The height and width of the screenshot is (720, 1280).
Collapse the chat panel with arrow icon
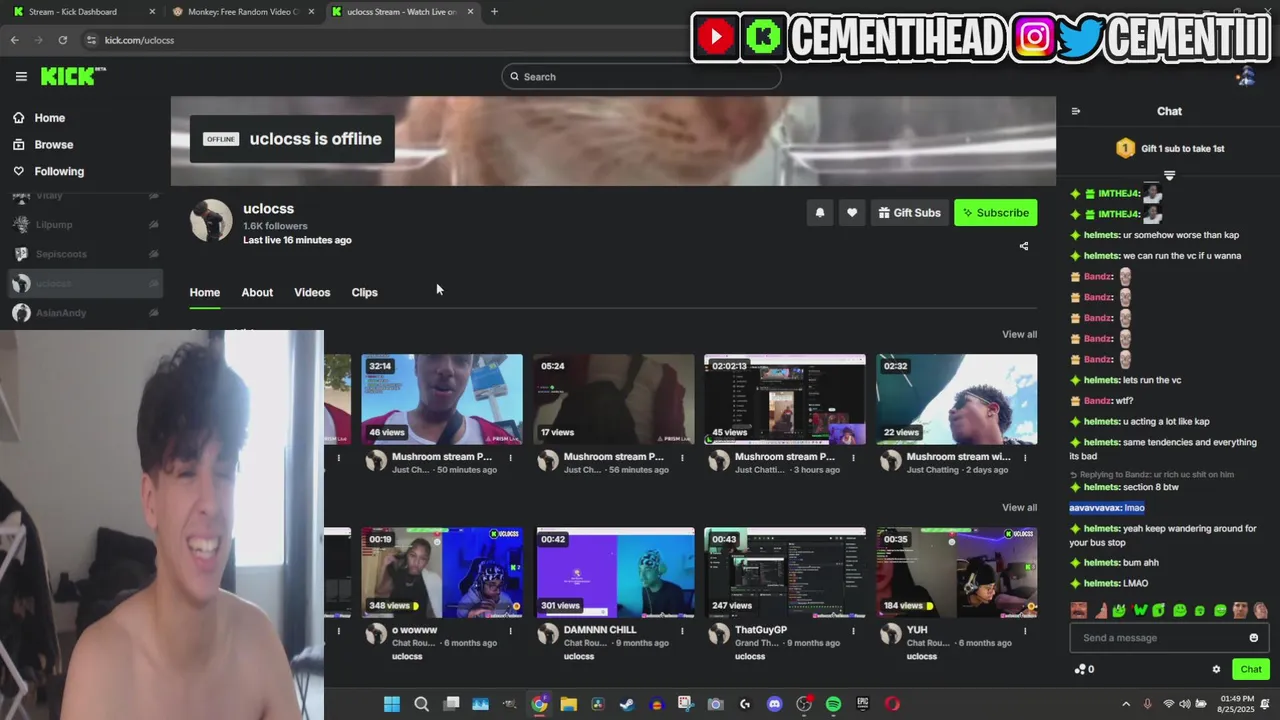pos(1076,111)
